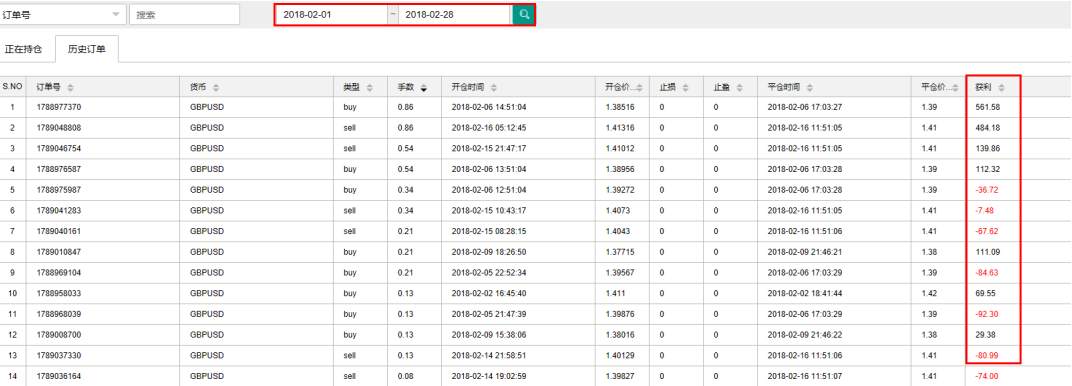The image size is (1072, 386).
Task: Click open price 1.38516
Action: pyautogui.click(x=619, y=107)
